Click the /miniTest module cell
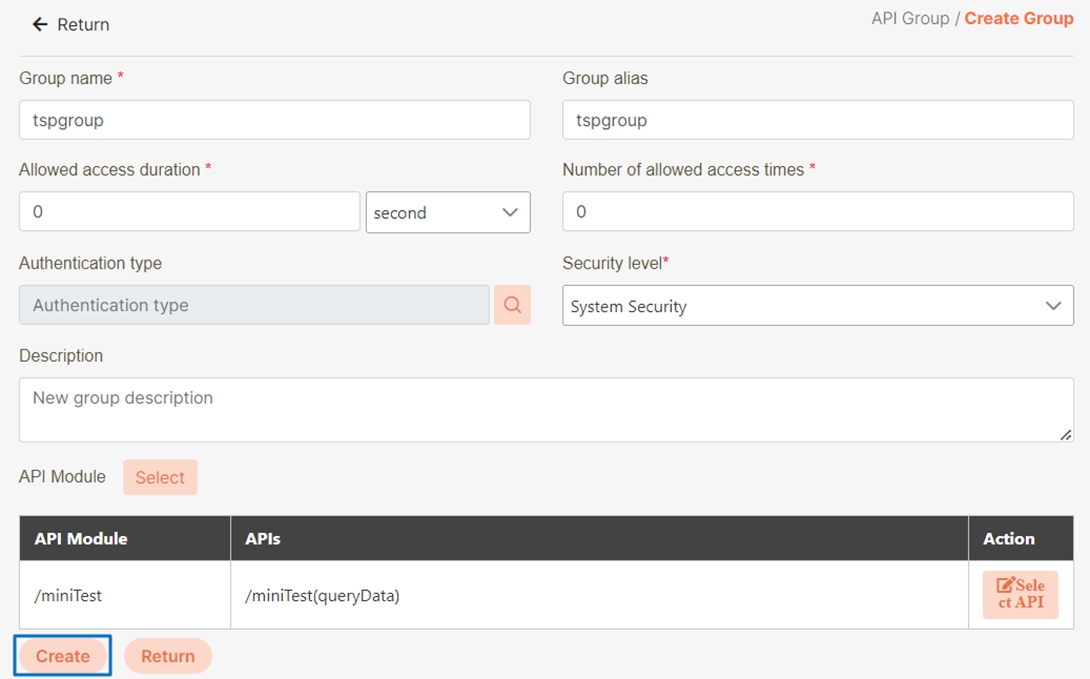 (125, 595)
